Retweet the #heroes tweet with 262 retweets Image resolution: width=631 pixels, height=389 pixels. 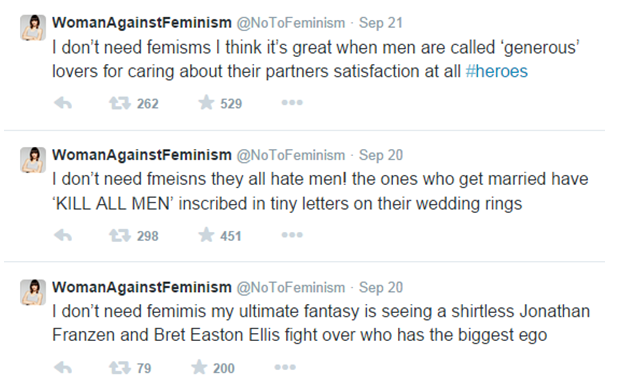pos(120,103)
